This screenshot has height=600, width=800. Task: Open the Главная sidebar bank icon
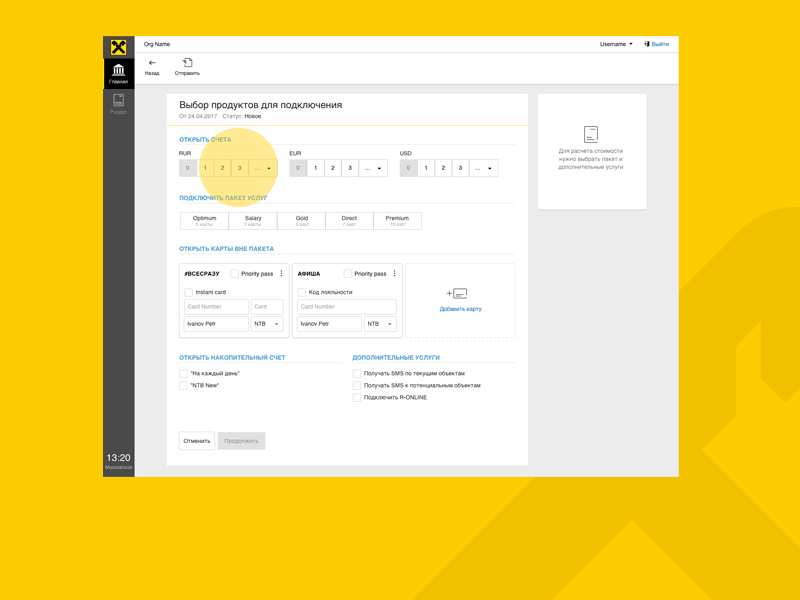(x=118, y=68)
